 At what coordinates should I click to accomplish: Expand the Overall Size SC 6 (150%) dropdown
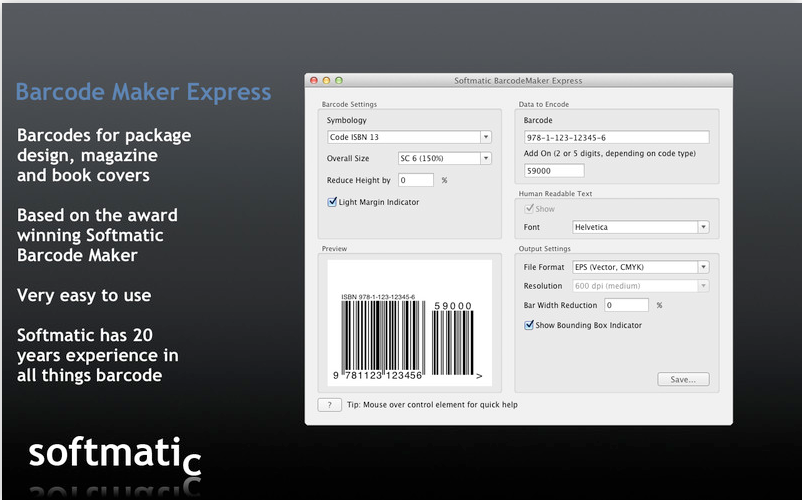tap(444, 158)
